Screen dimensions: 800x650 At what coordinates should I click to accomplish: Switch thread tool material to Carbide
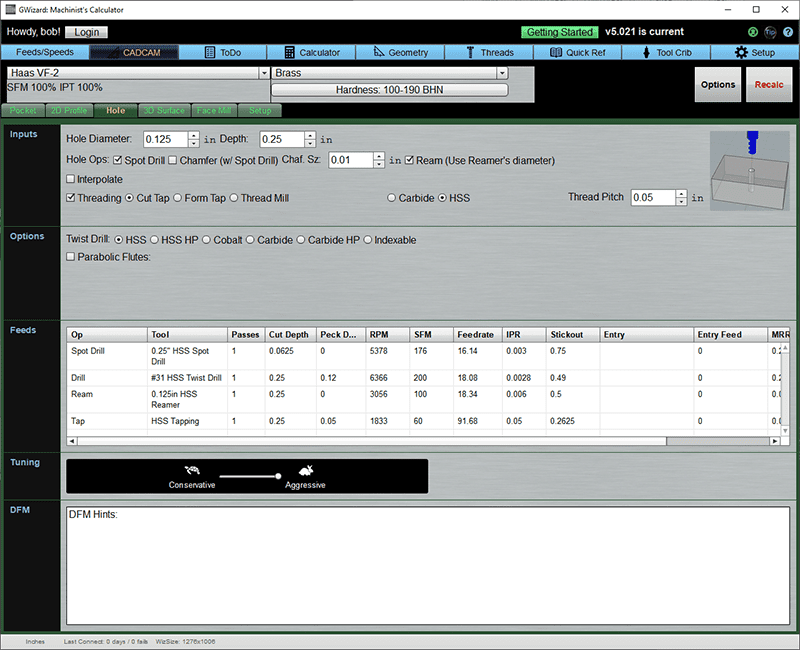392,198
